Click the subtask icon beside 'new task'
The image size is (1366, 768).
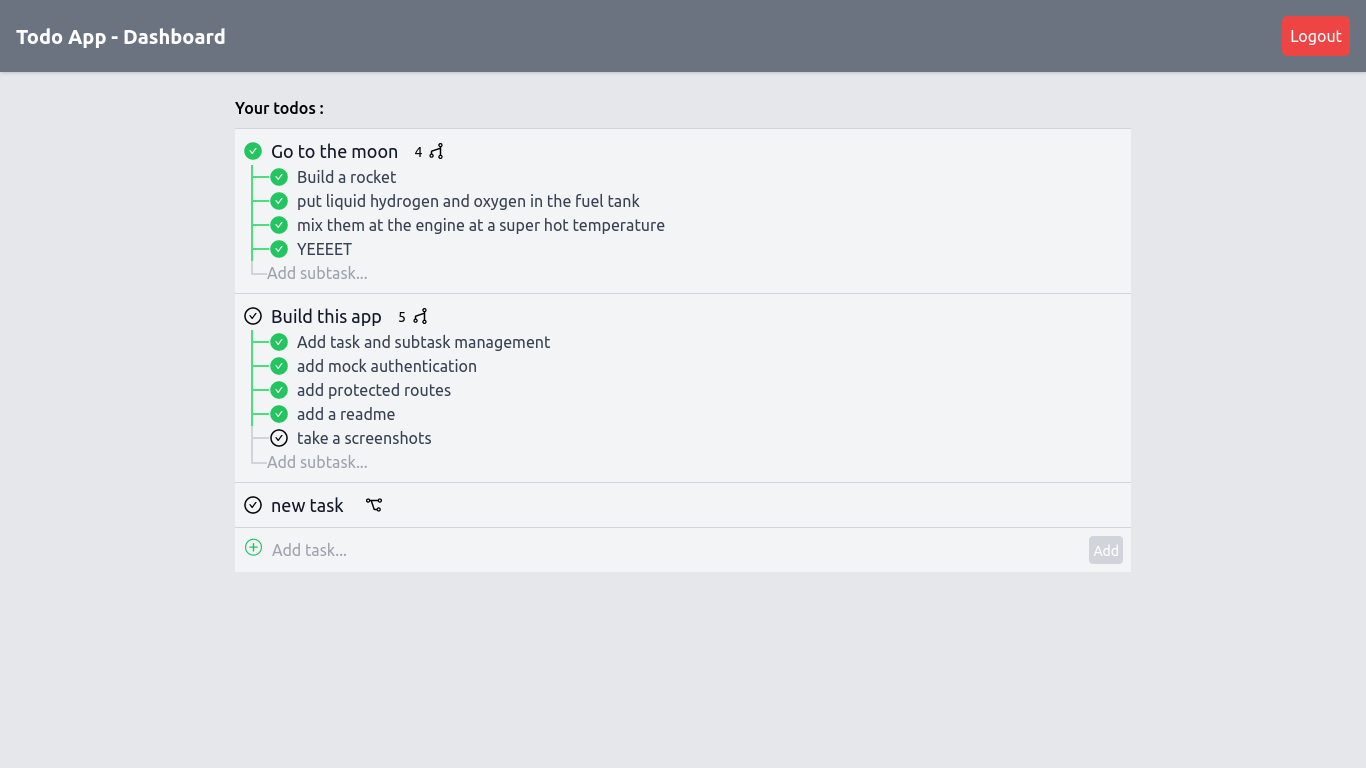point(374,505)
